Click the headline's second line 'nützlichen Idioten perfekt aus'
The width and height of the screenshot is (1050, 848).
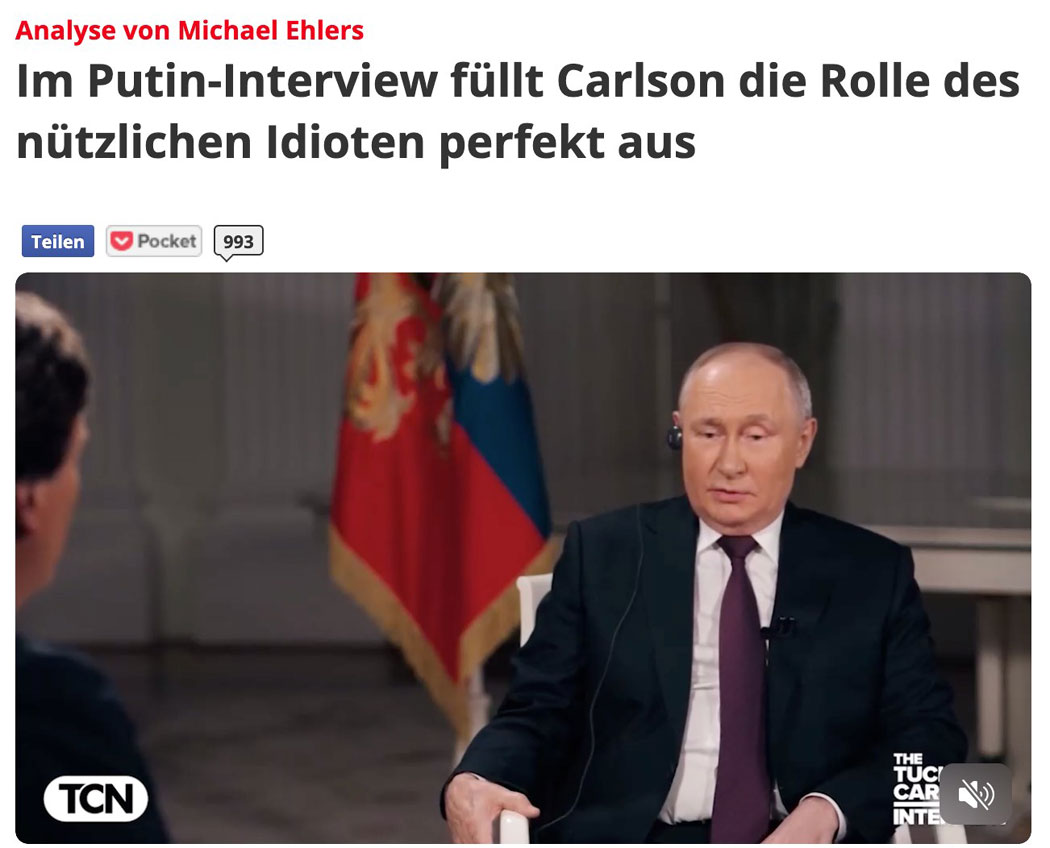click(356, 142)
